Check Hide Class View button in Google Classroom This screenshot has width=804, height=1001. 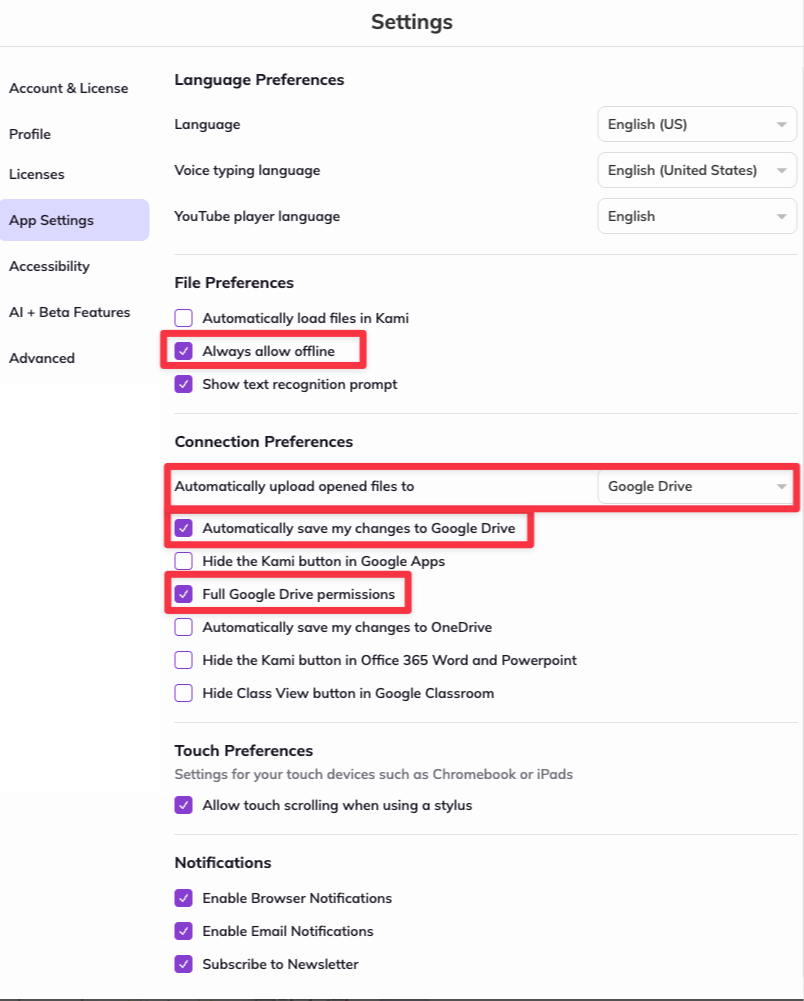point(183,693)
